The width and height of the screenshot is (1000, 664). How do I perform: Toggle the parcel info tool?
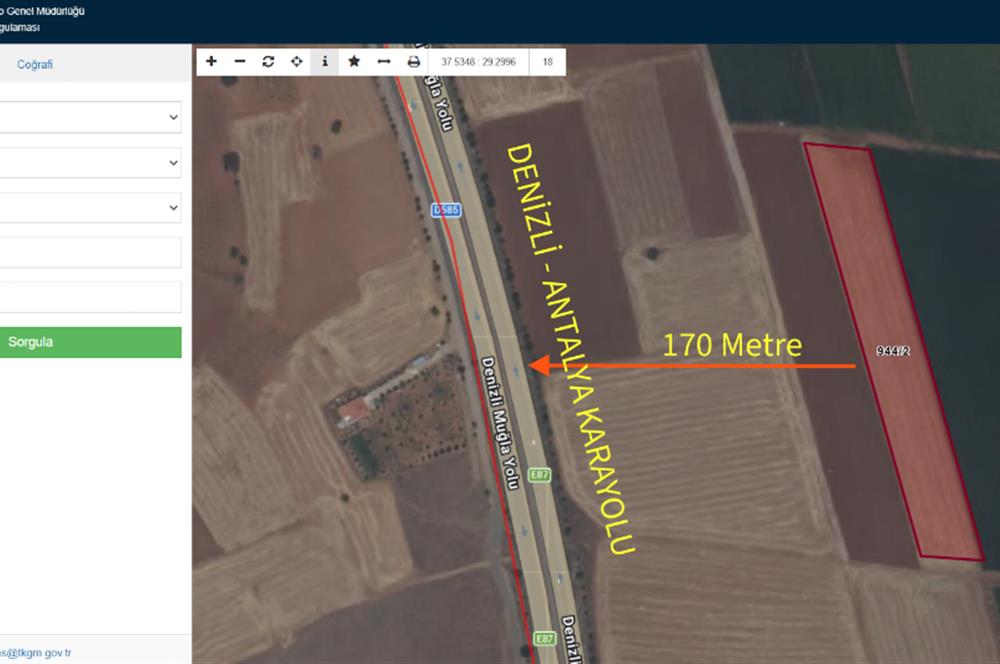[325, 62]
